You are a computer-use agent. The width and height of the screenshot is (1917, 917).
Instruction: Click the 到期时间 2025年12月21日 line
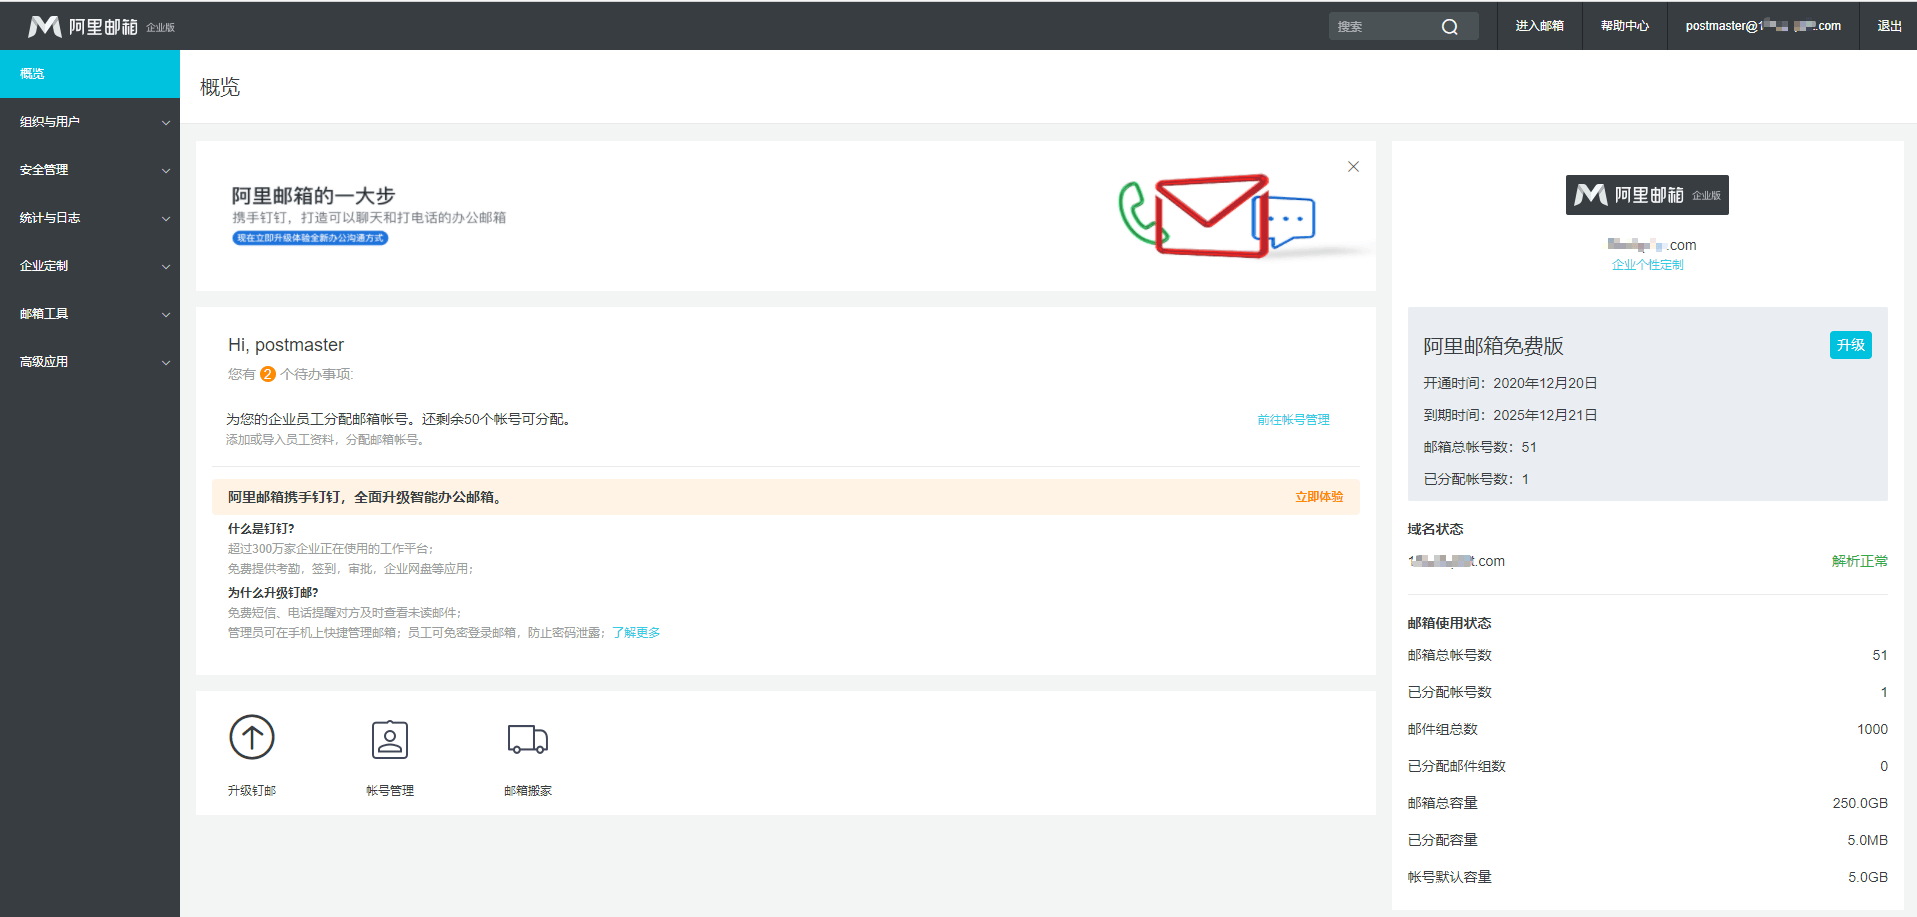click(1510, 415)
